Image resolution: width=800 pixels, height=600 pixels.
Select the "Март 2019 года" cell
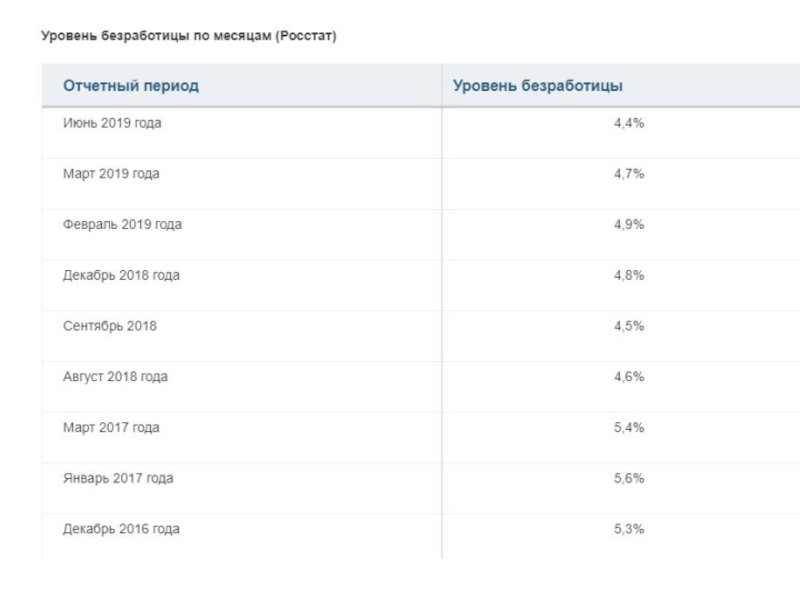111,174
